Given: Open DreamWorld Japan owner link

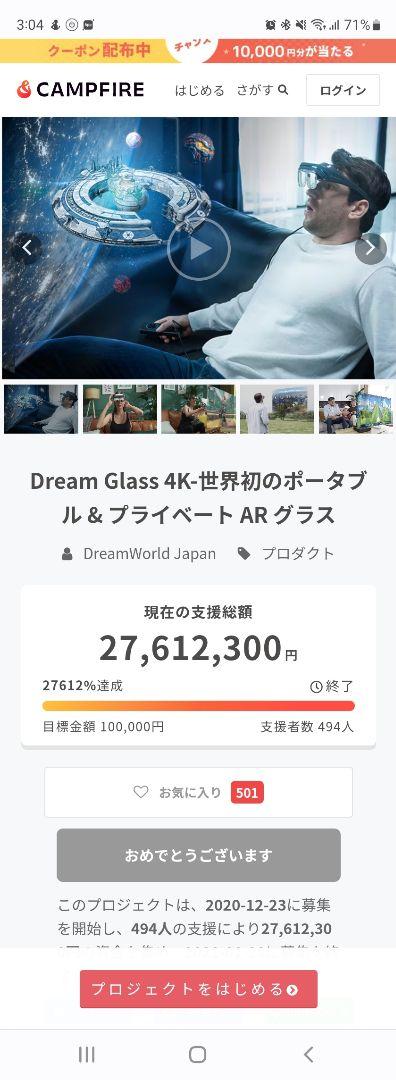Looking at the screenshot, I should pos(149,554).
